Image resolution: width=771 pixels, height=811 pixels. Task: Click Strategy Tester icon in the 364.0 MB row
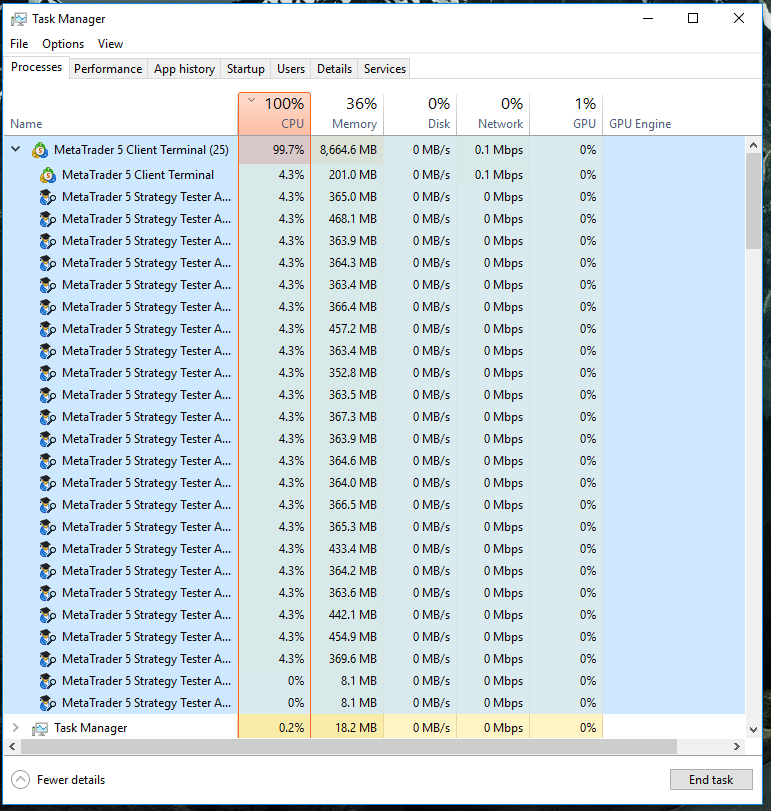[48, 483]
